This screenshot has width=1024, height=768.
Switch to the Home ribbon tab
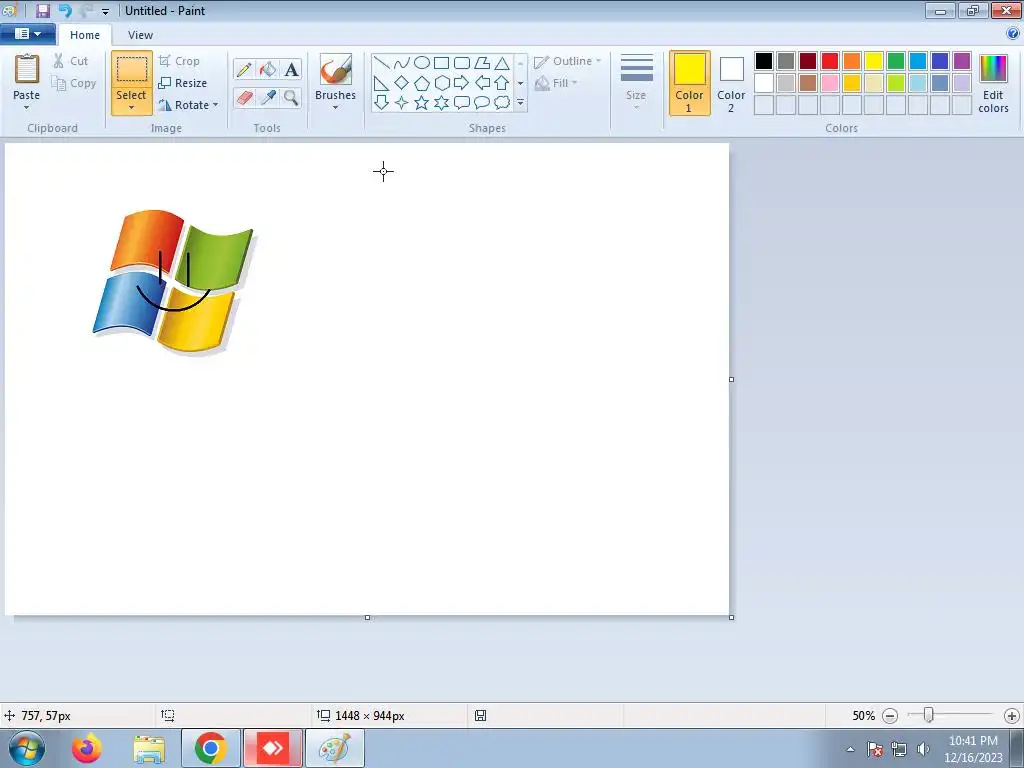point(85,35)
